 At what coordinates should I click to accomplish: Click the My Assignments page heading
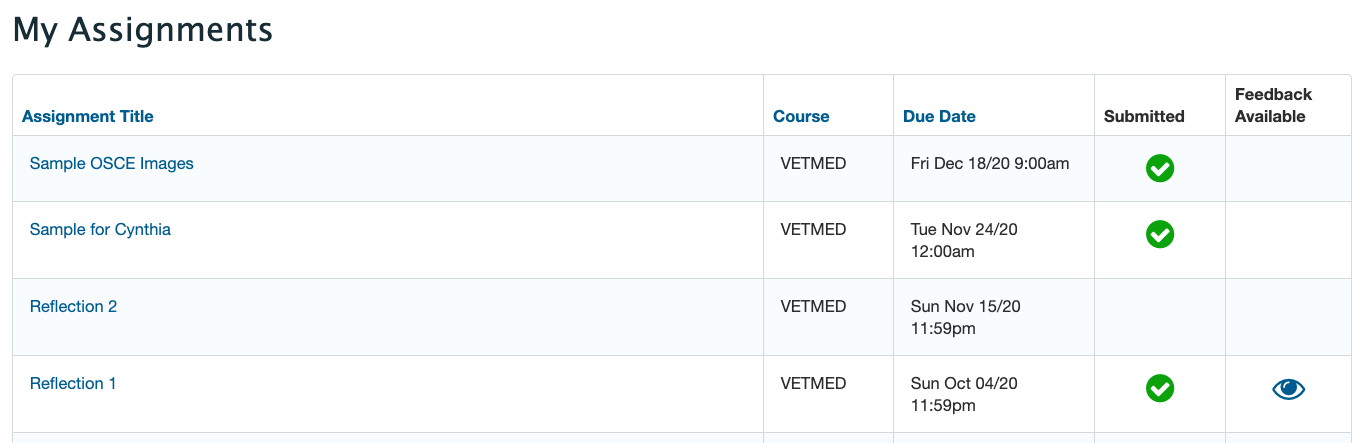142,30
